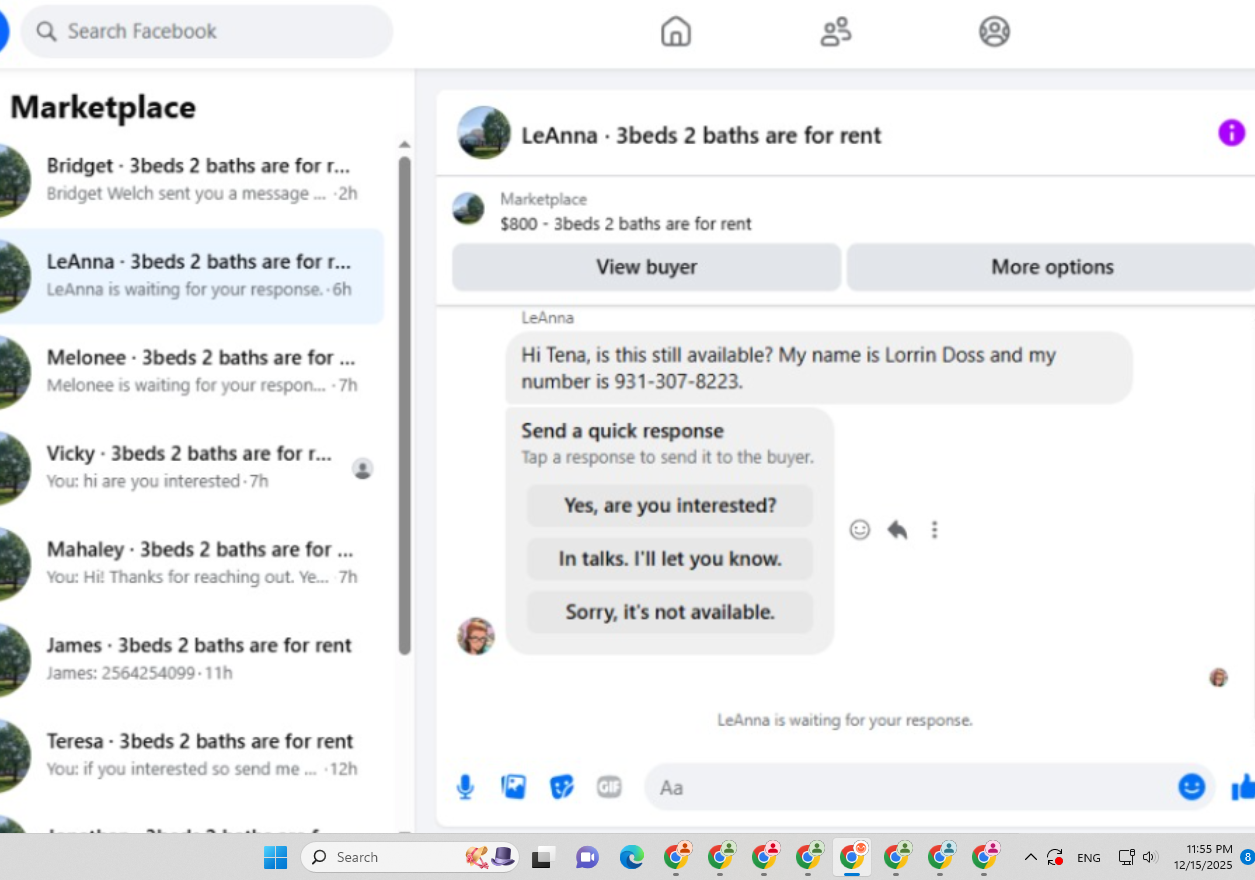The image size is (1255, 880).
Task: Switch to the active Chrome window in taskbar
Action: coord(853,857)
